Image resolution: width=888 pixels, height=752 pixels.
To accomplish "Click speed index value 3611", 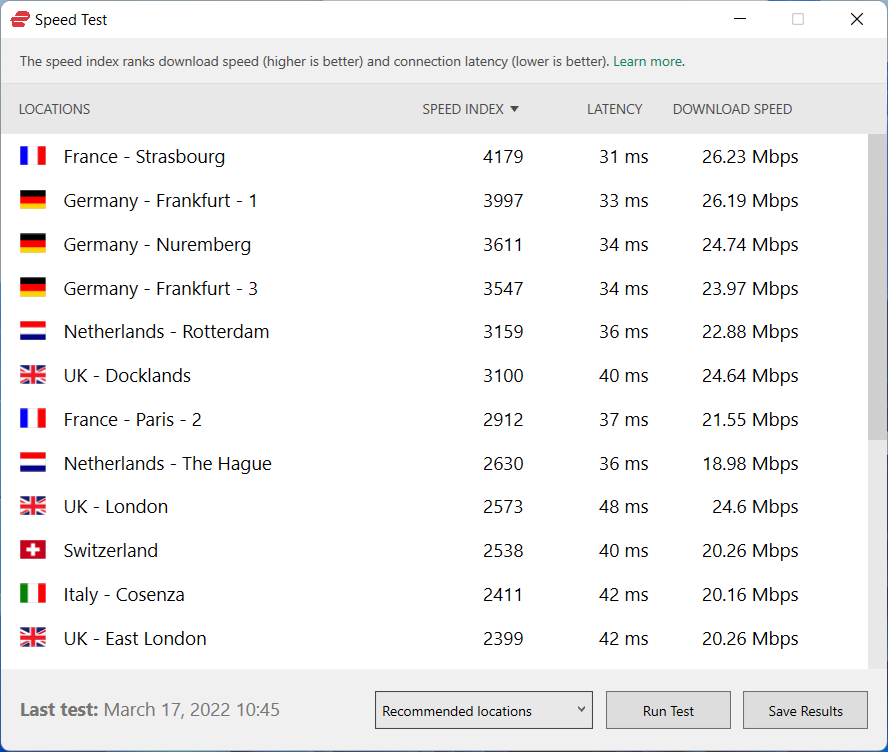I will (x=503, y=245).
